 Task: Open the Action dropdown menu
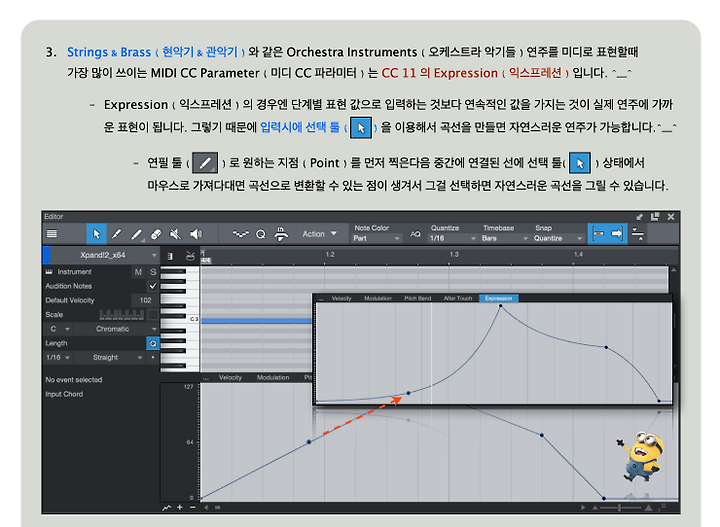click(320, 234)
